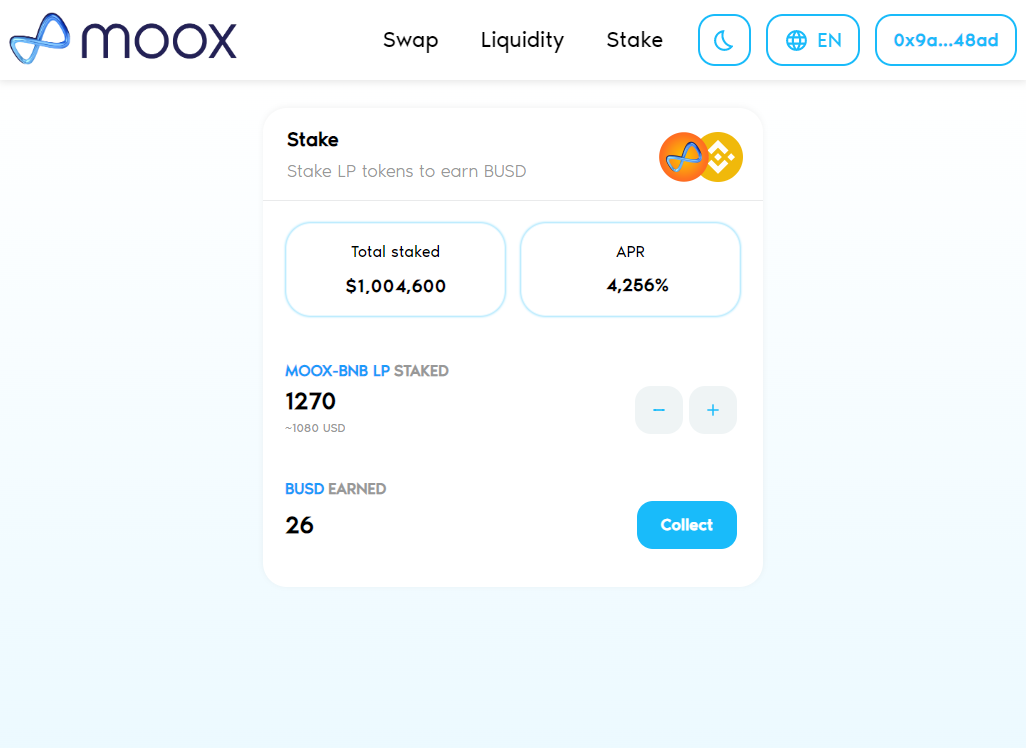Click the staked amount 1270

(x=310, y=401)
